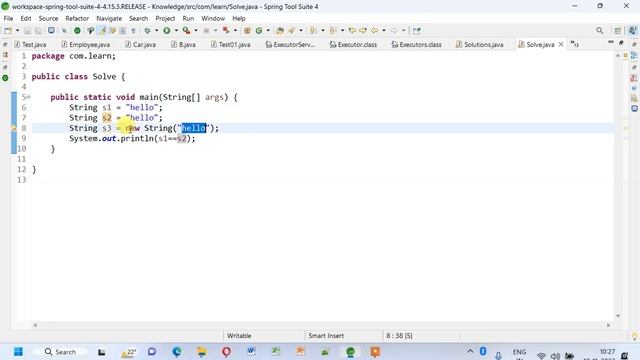Toggle Mark Occurrences highlighter icon

point(102,31)
